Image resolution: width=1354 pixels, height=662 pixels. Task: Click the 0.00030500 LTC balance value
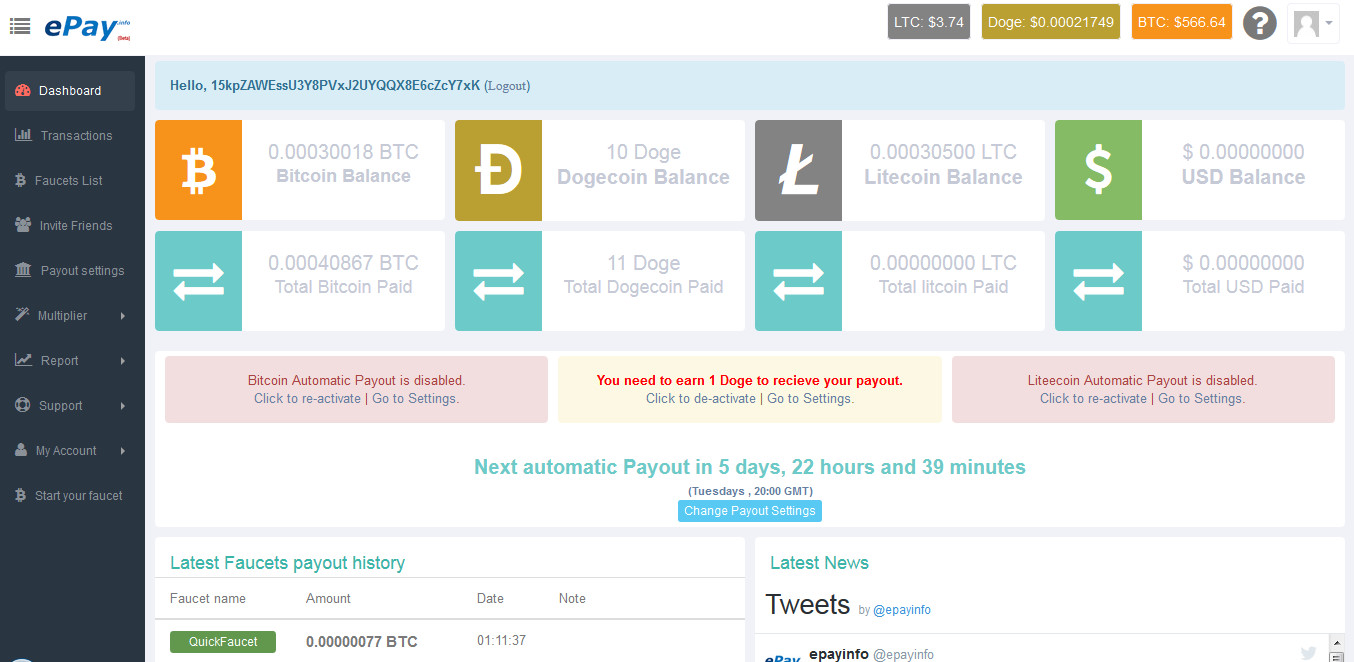click(943, 152)
